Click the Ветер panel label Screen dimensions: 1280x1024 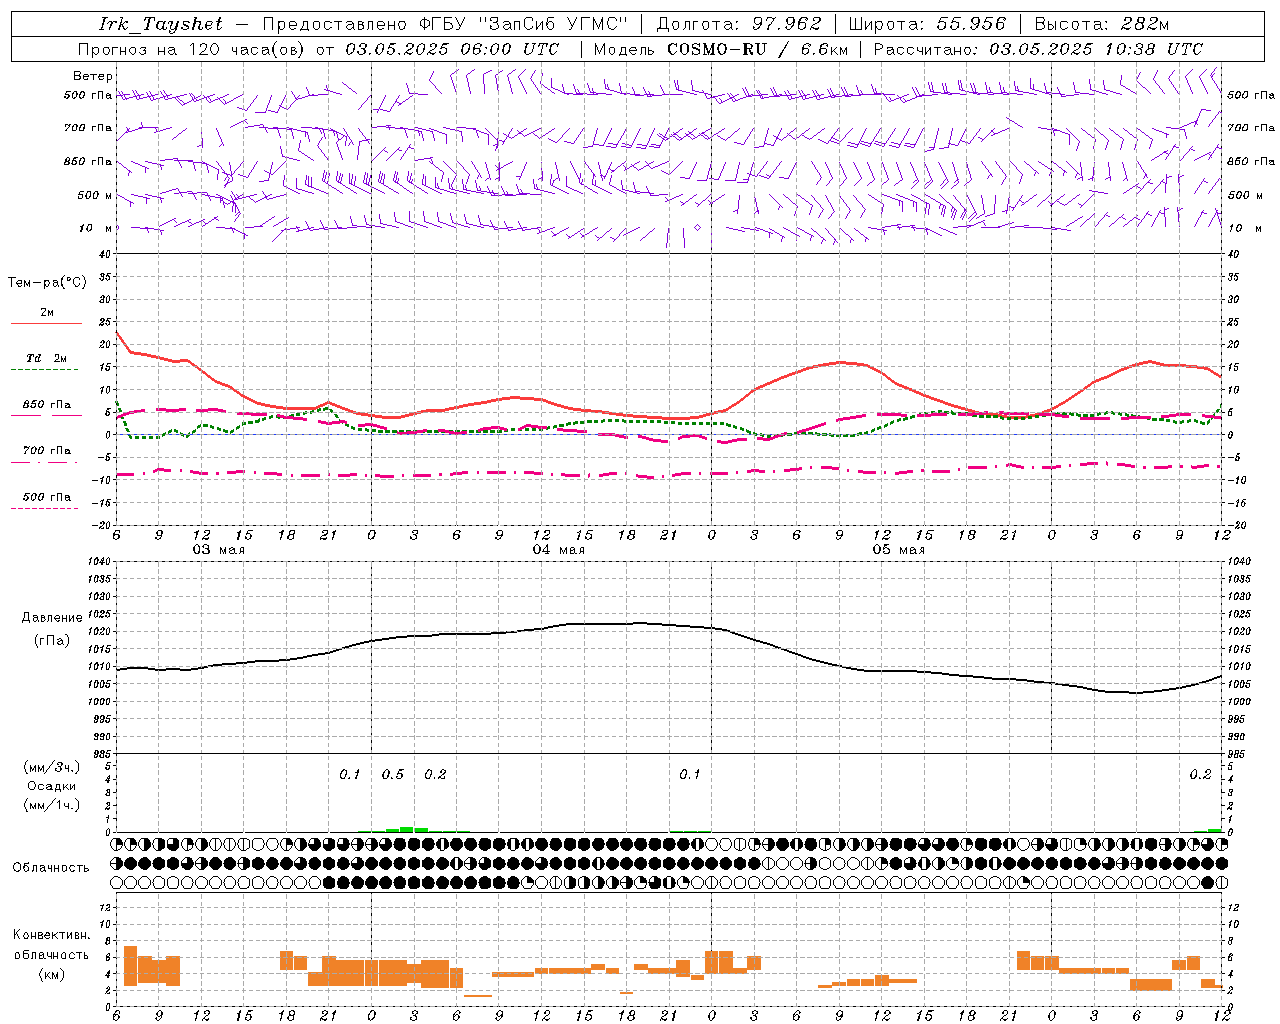[x=93, y=76]
